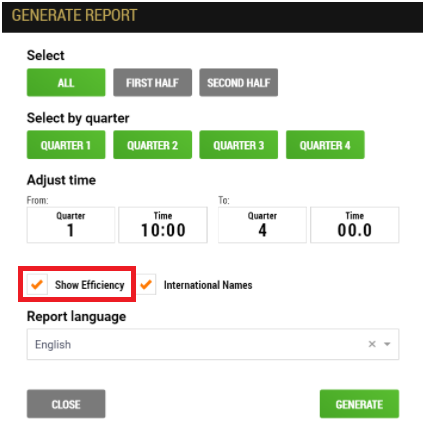Image resolution: width=425 pixels, height=430 pixels.
Task: Edit the To Quarter field
Action: [262, 225]
